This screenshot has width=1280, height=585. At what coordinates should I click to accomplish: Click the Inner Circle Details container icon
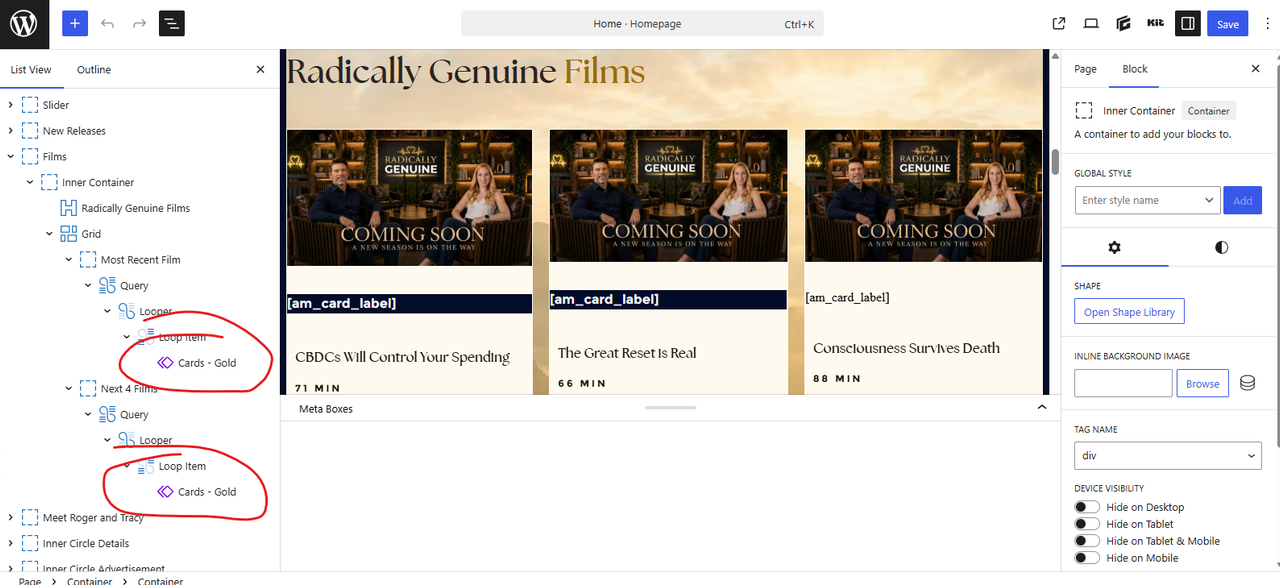tap(30, 544)
